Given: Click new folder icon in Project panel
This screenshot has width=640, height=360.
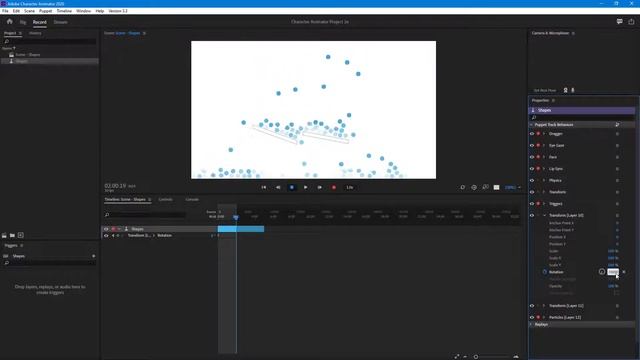Looking at the screenshot, I should pos(12,235).
